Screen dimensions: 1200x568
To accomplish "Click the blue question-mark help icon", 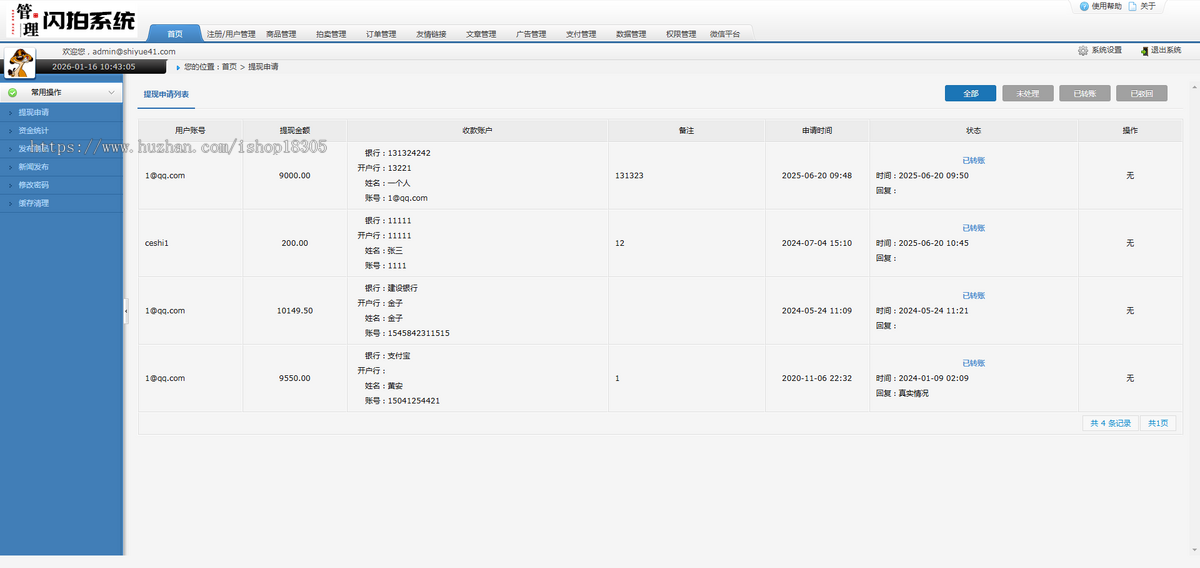I will [x=1084, y=6].
